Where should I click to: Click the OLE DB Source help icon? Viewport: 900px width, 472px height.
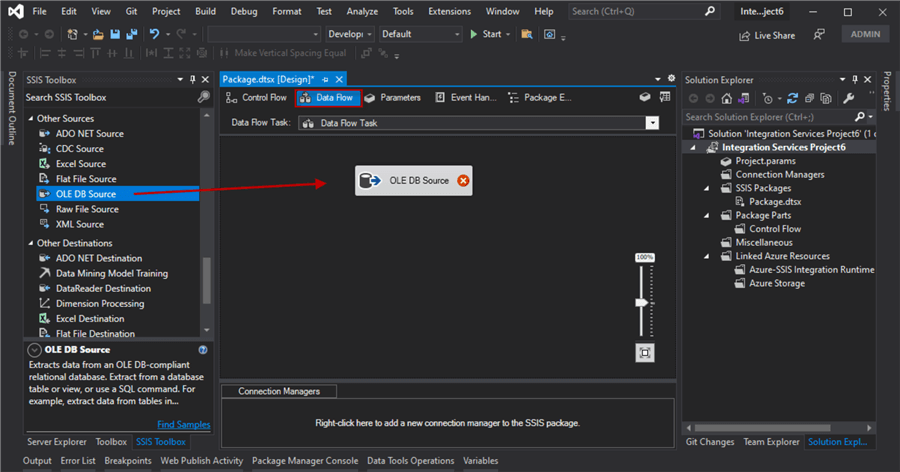[x=203, y=350]
